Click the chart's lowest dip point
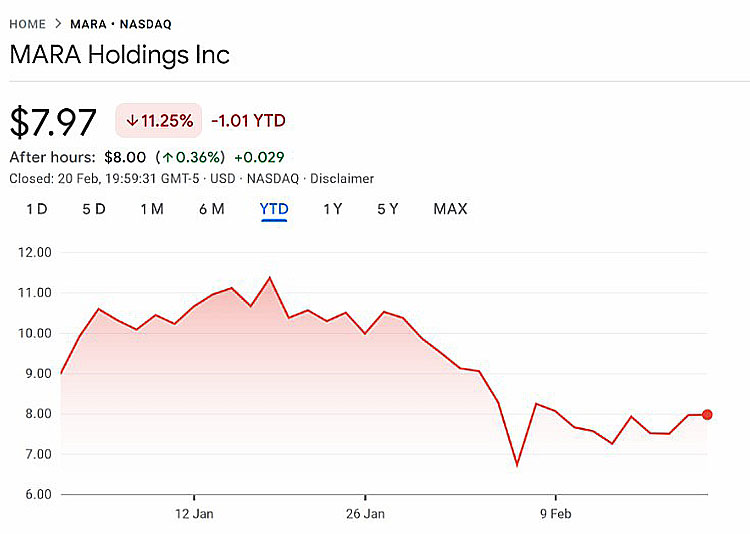 [x=517, y=465]
